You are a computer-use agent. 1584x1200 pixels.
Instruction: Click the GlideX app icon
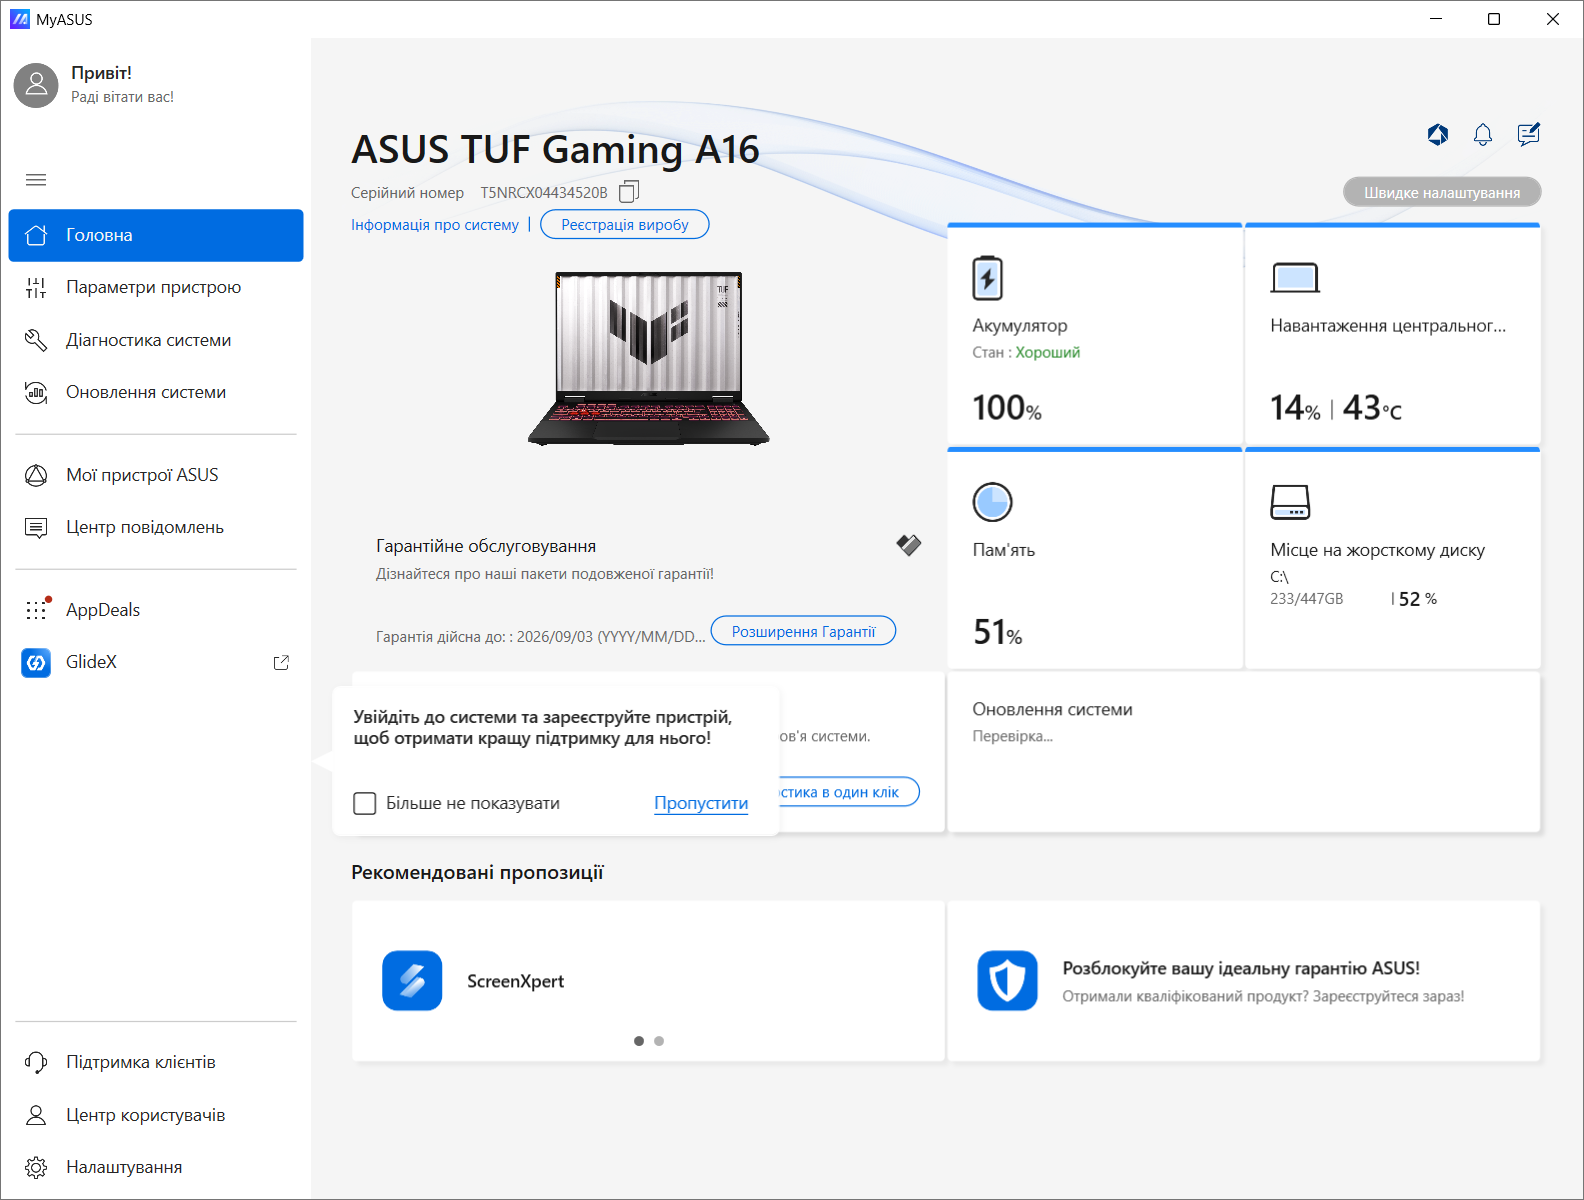coord(36,662)
